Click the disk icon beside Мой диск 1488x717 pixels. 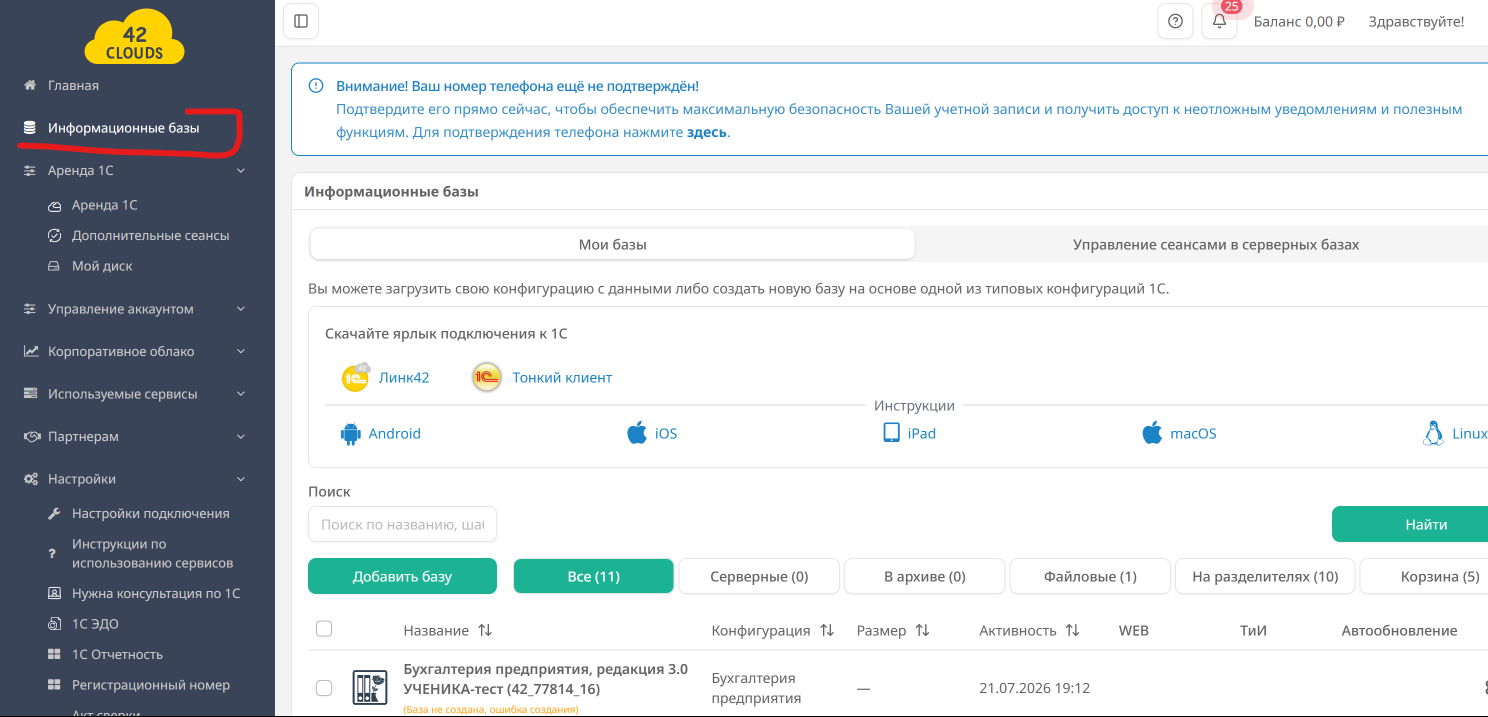(x=54, y=266)
